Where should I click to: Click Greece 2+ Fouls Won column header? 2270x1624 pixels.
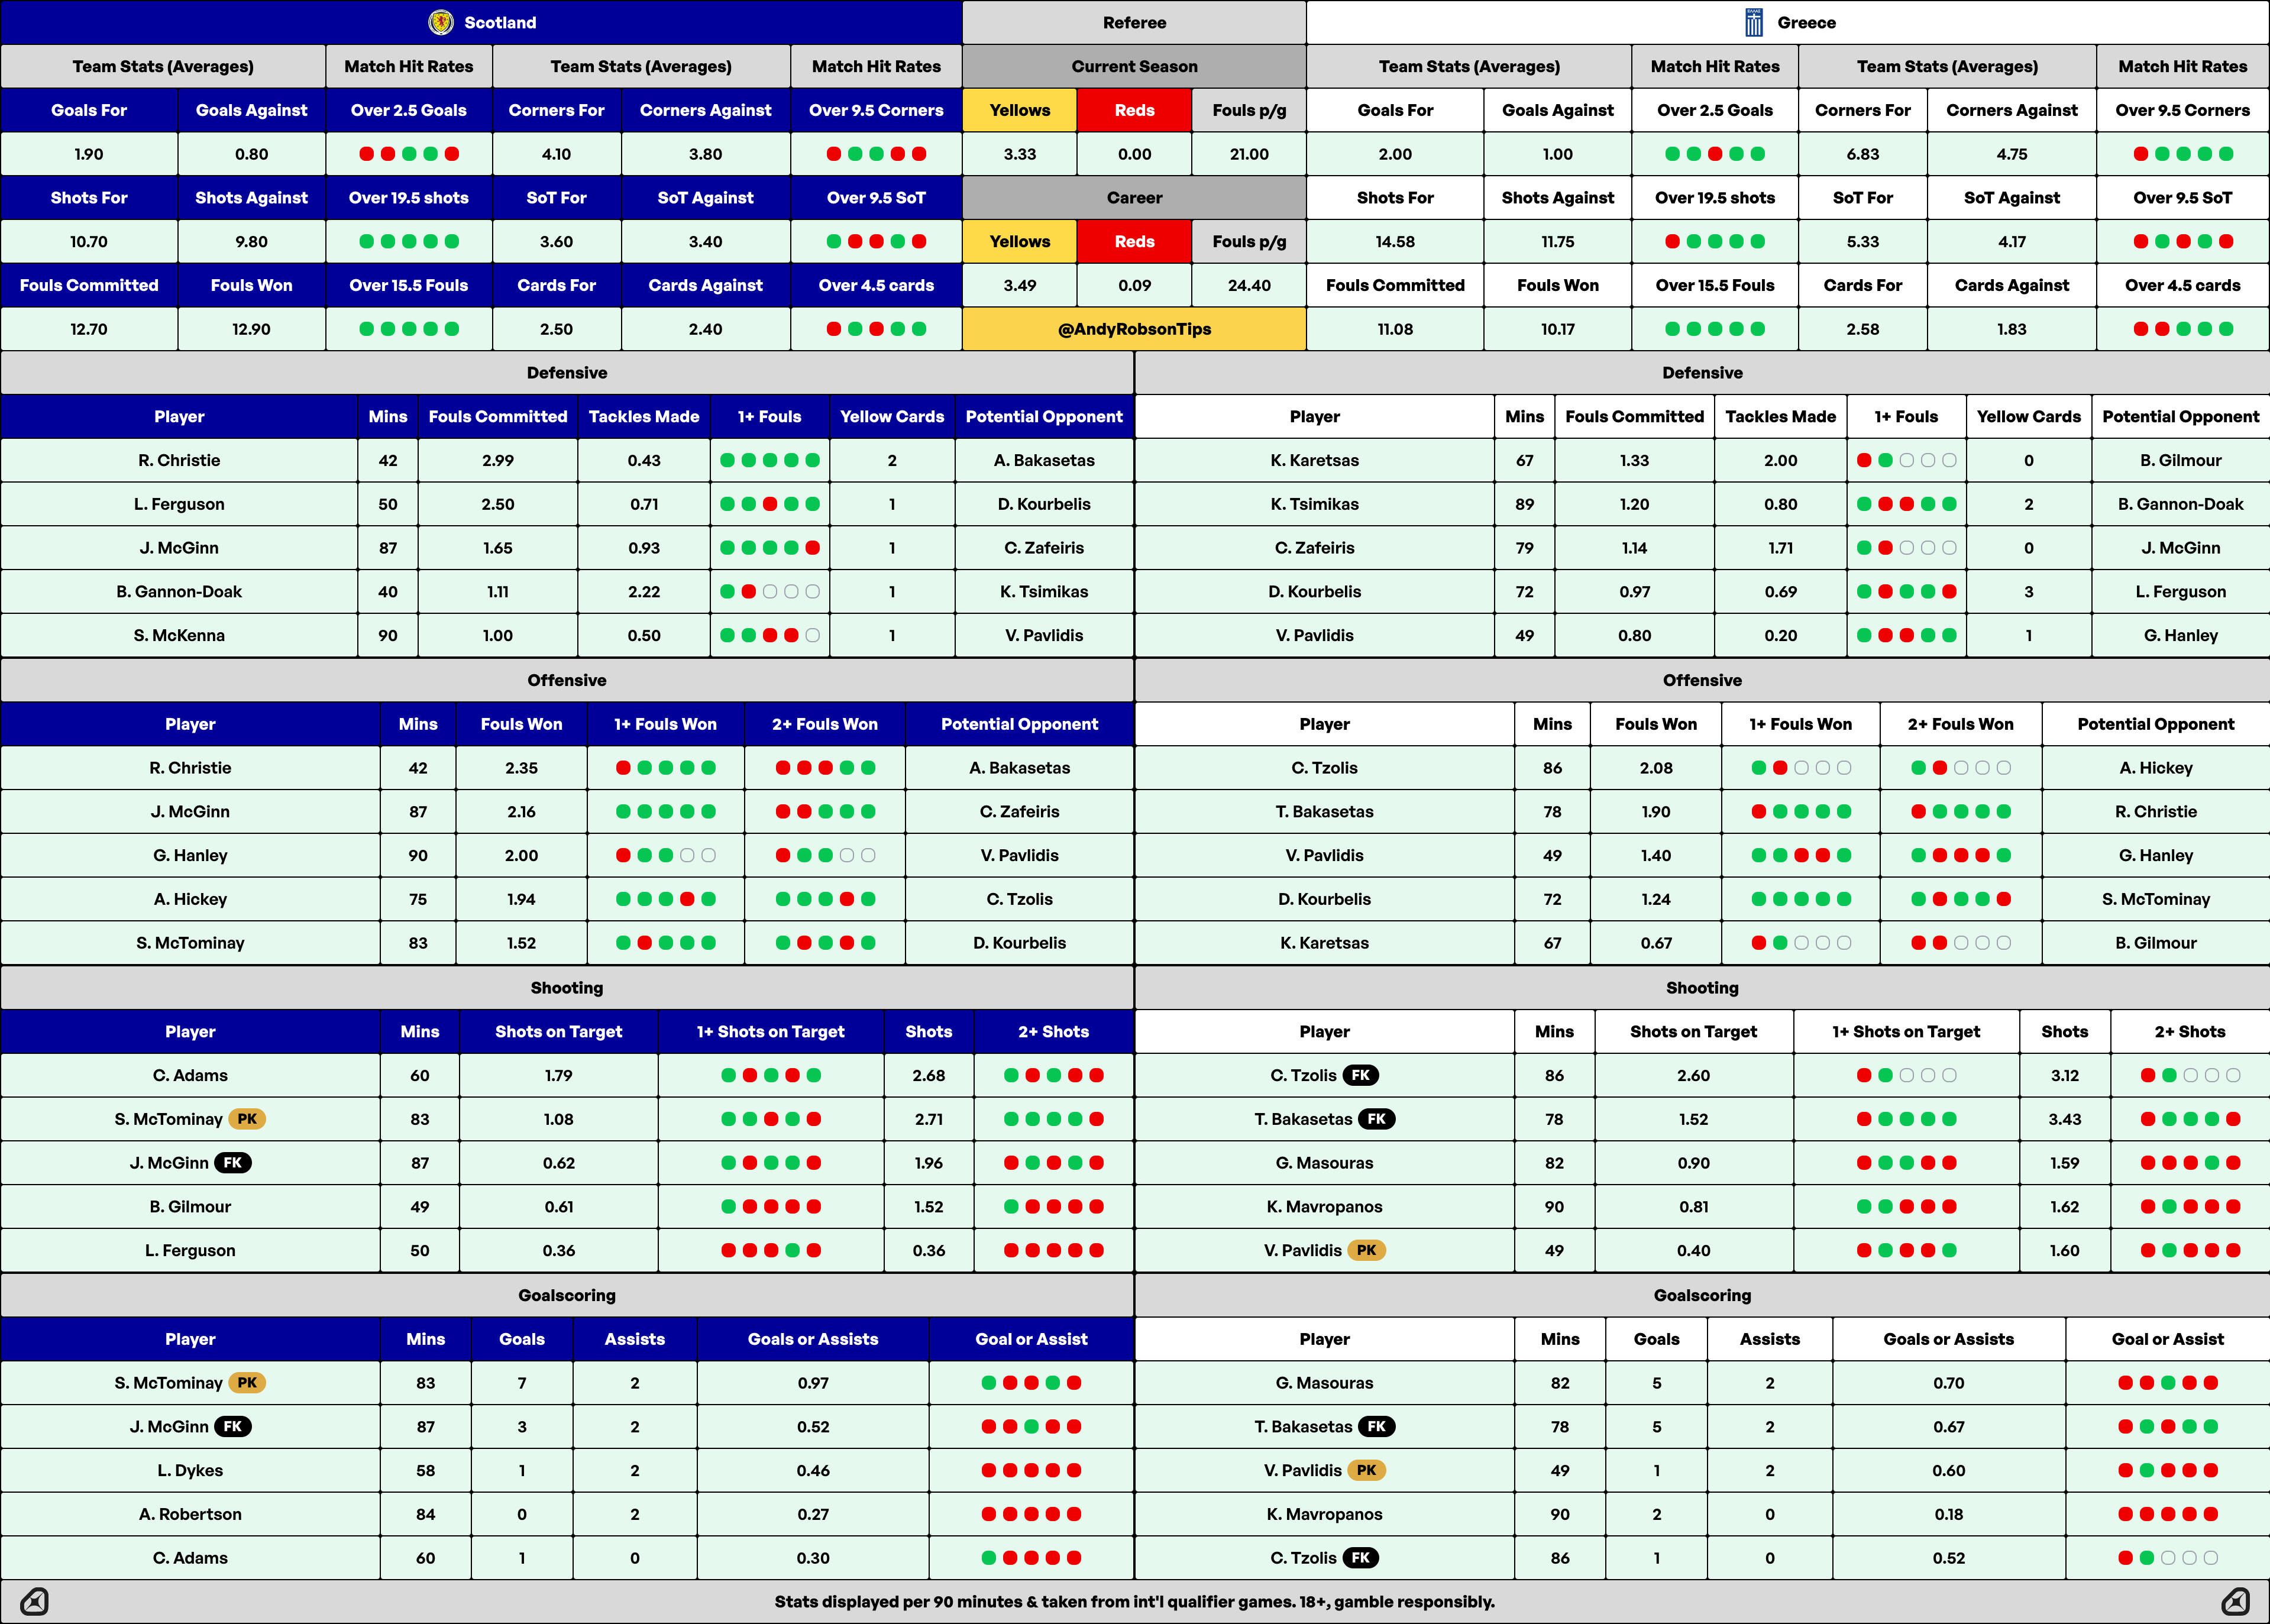[1960, 724]
